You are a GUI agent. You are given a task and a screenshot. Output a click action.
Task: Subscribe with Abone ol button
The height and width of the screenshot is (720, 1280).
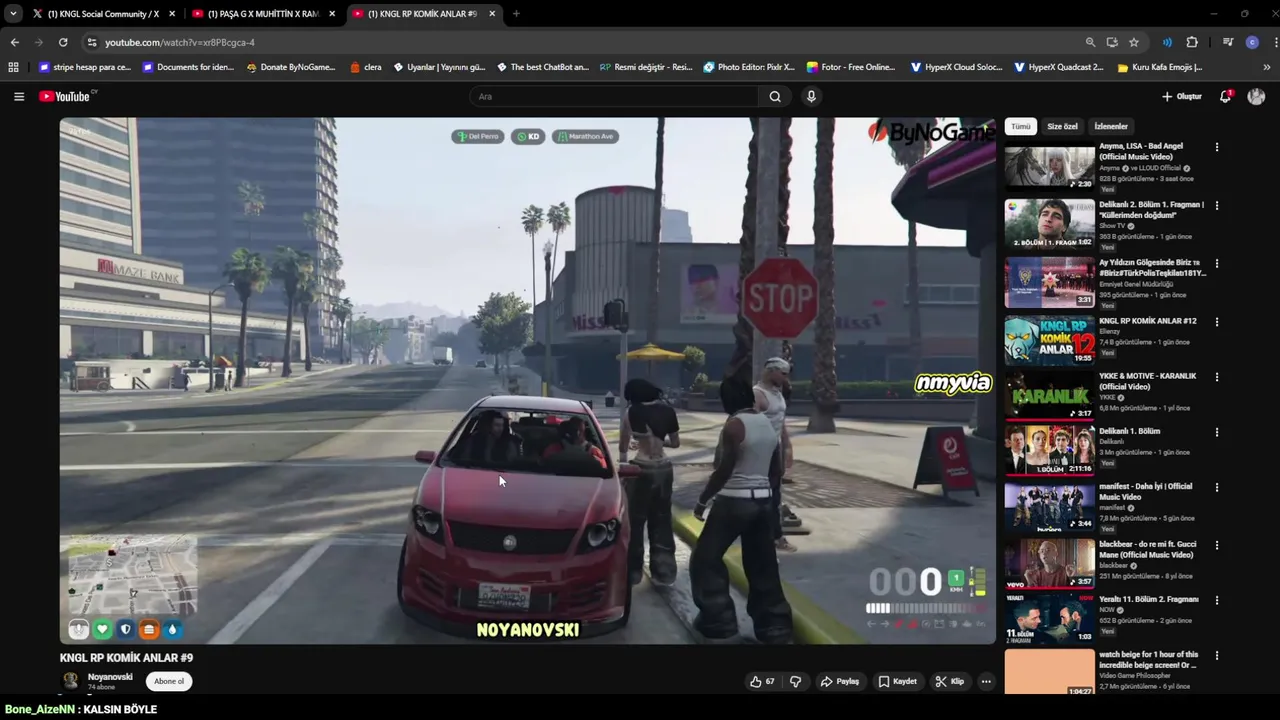169,681
